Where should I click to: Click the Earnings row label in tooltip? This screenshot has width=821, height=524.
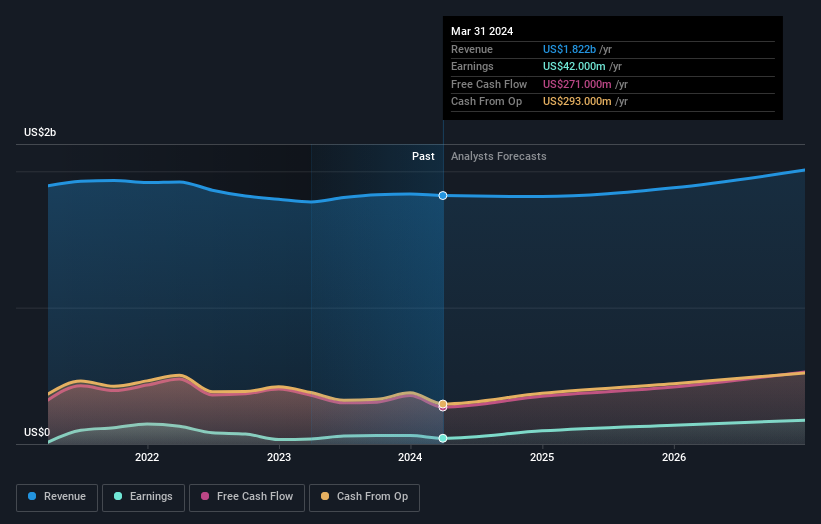click(472, 66)
